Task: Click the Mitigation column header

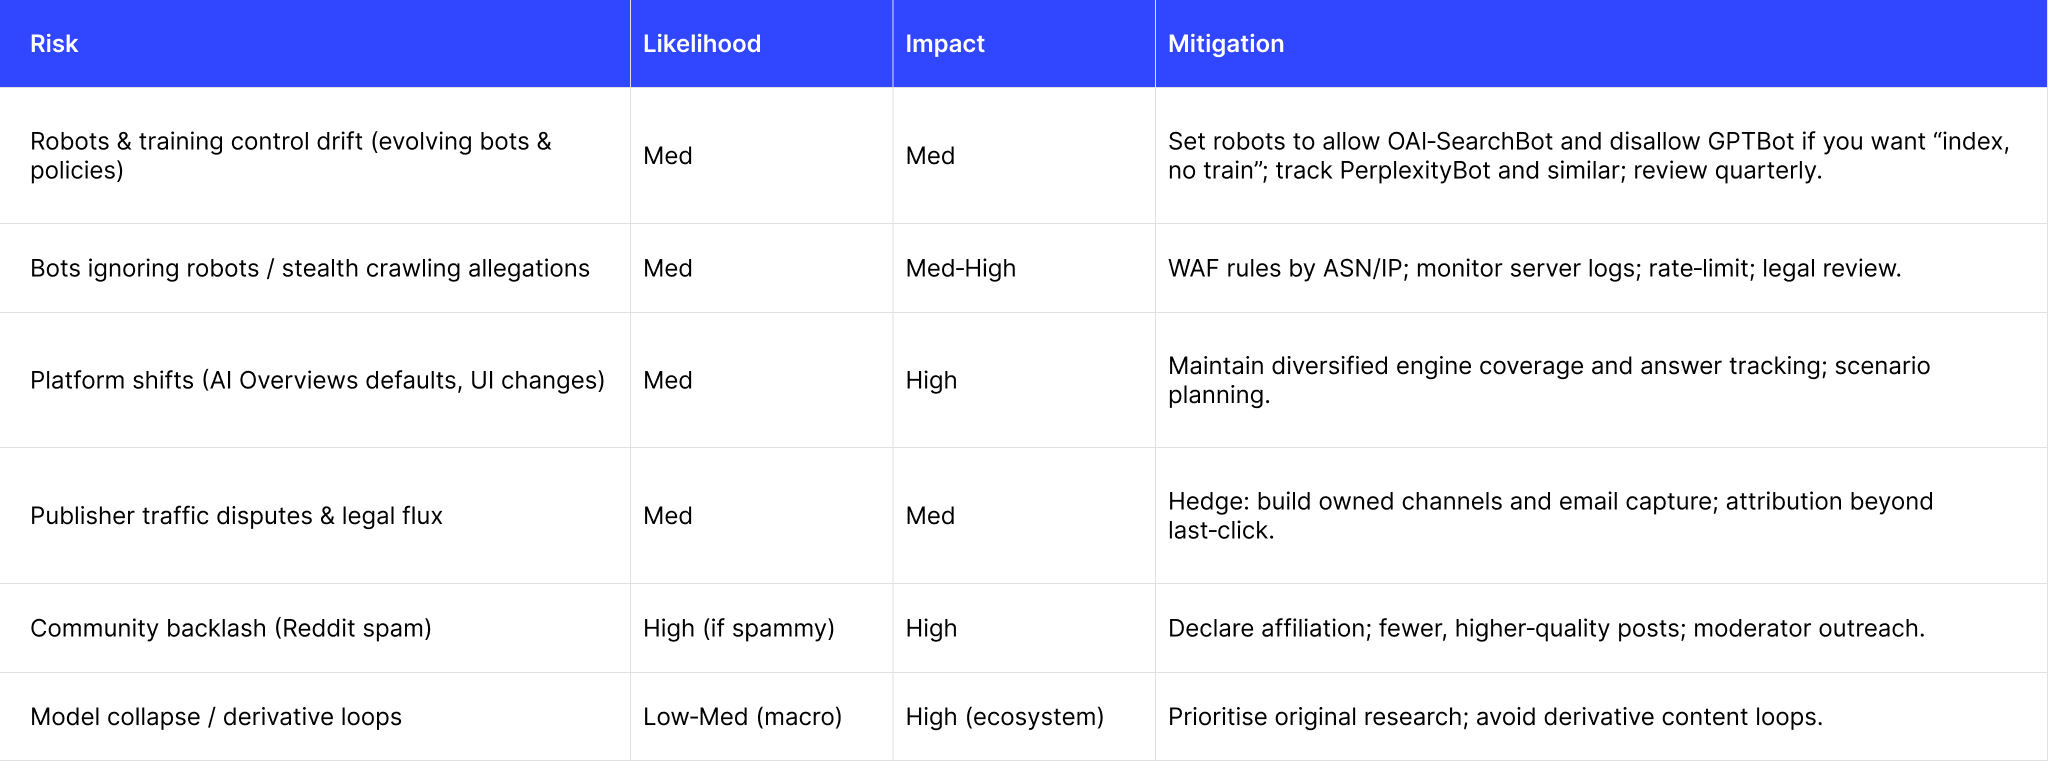Action: tap(1225, 44)
